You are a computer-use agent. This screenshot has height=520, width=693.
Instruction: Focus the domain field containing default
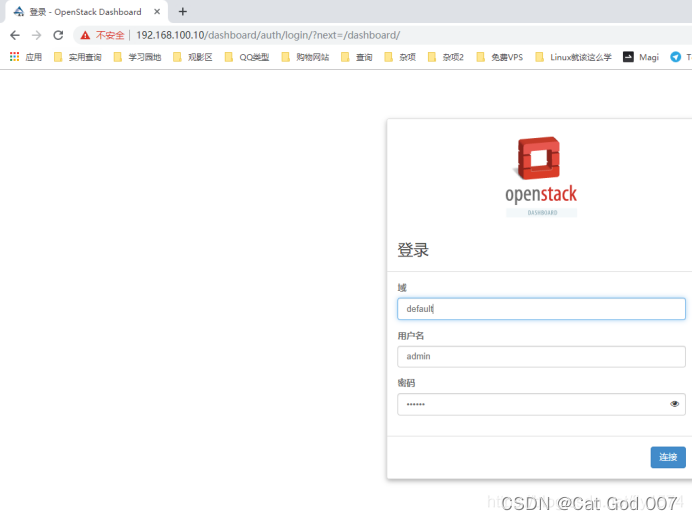(541, 309)
